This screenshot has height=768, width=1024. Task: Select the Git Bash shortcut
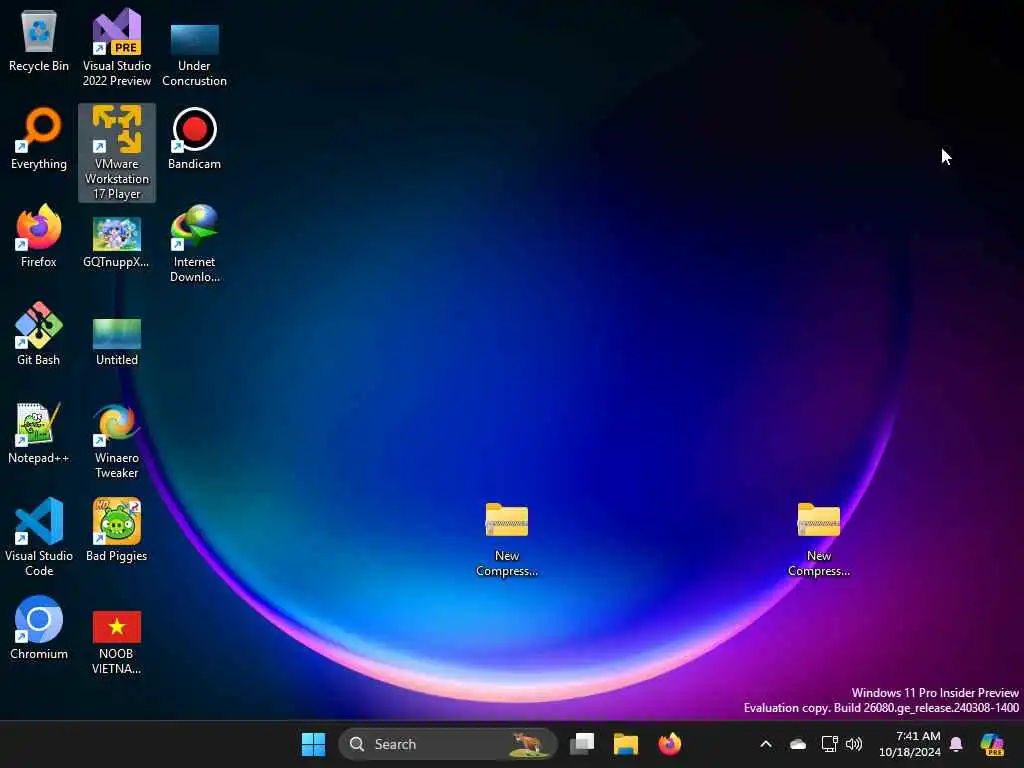pyautogui.click(x=39, y=334)
